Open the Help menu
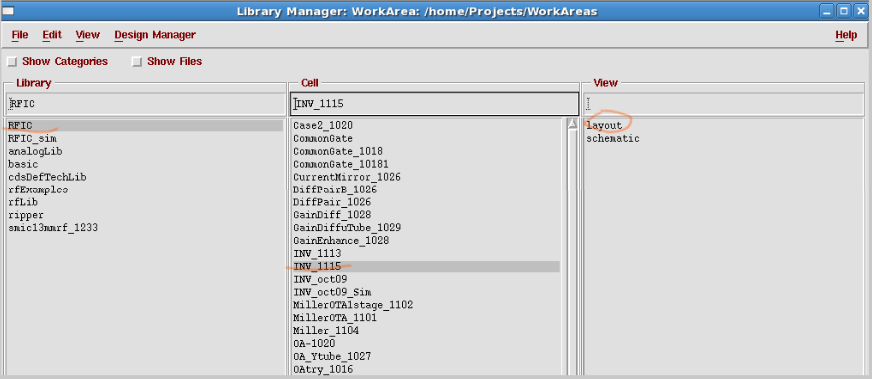The width and height of the screenshot is (872, 379). click(x=846, y=35)
